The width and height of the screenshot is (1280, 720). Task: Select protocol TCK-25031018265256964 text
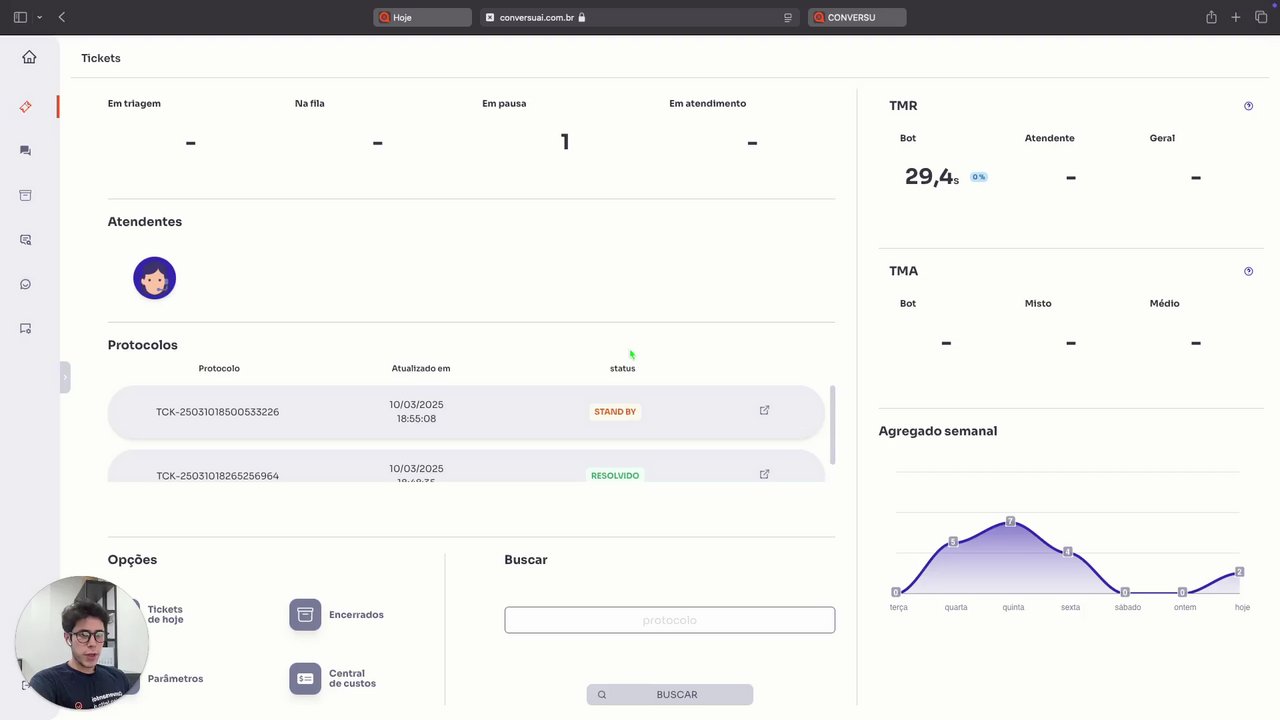pos(217,476)
